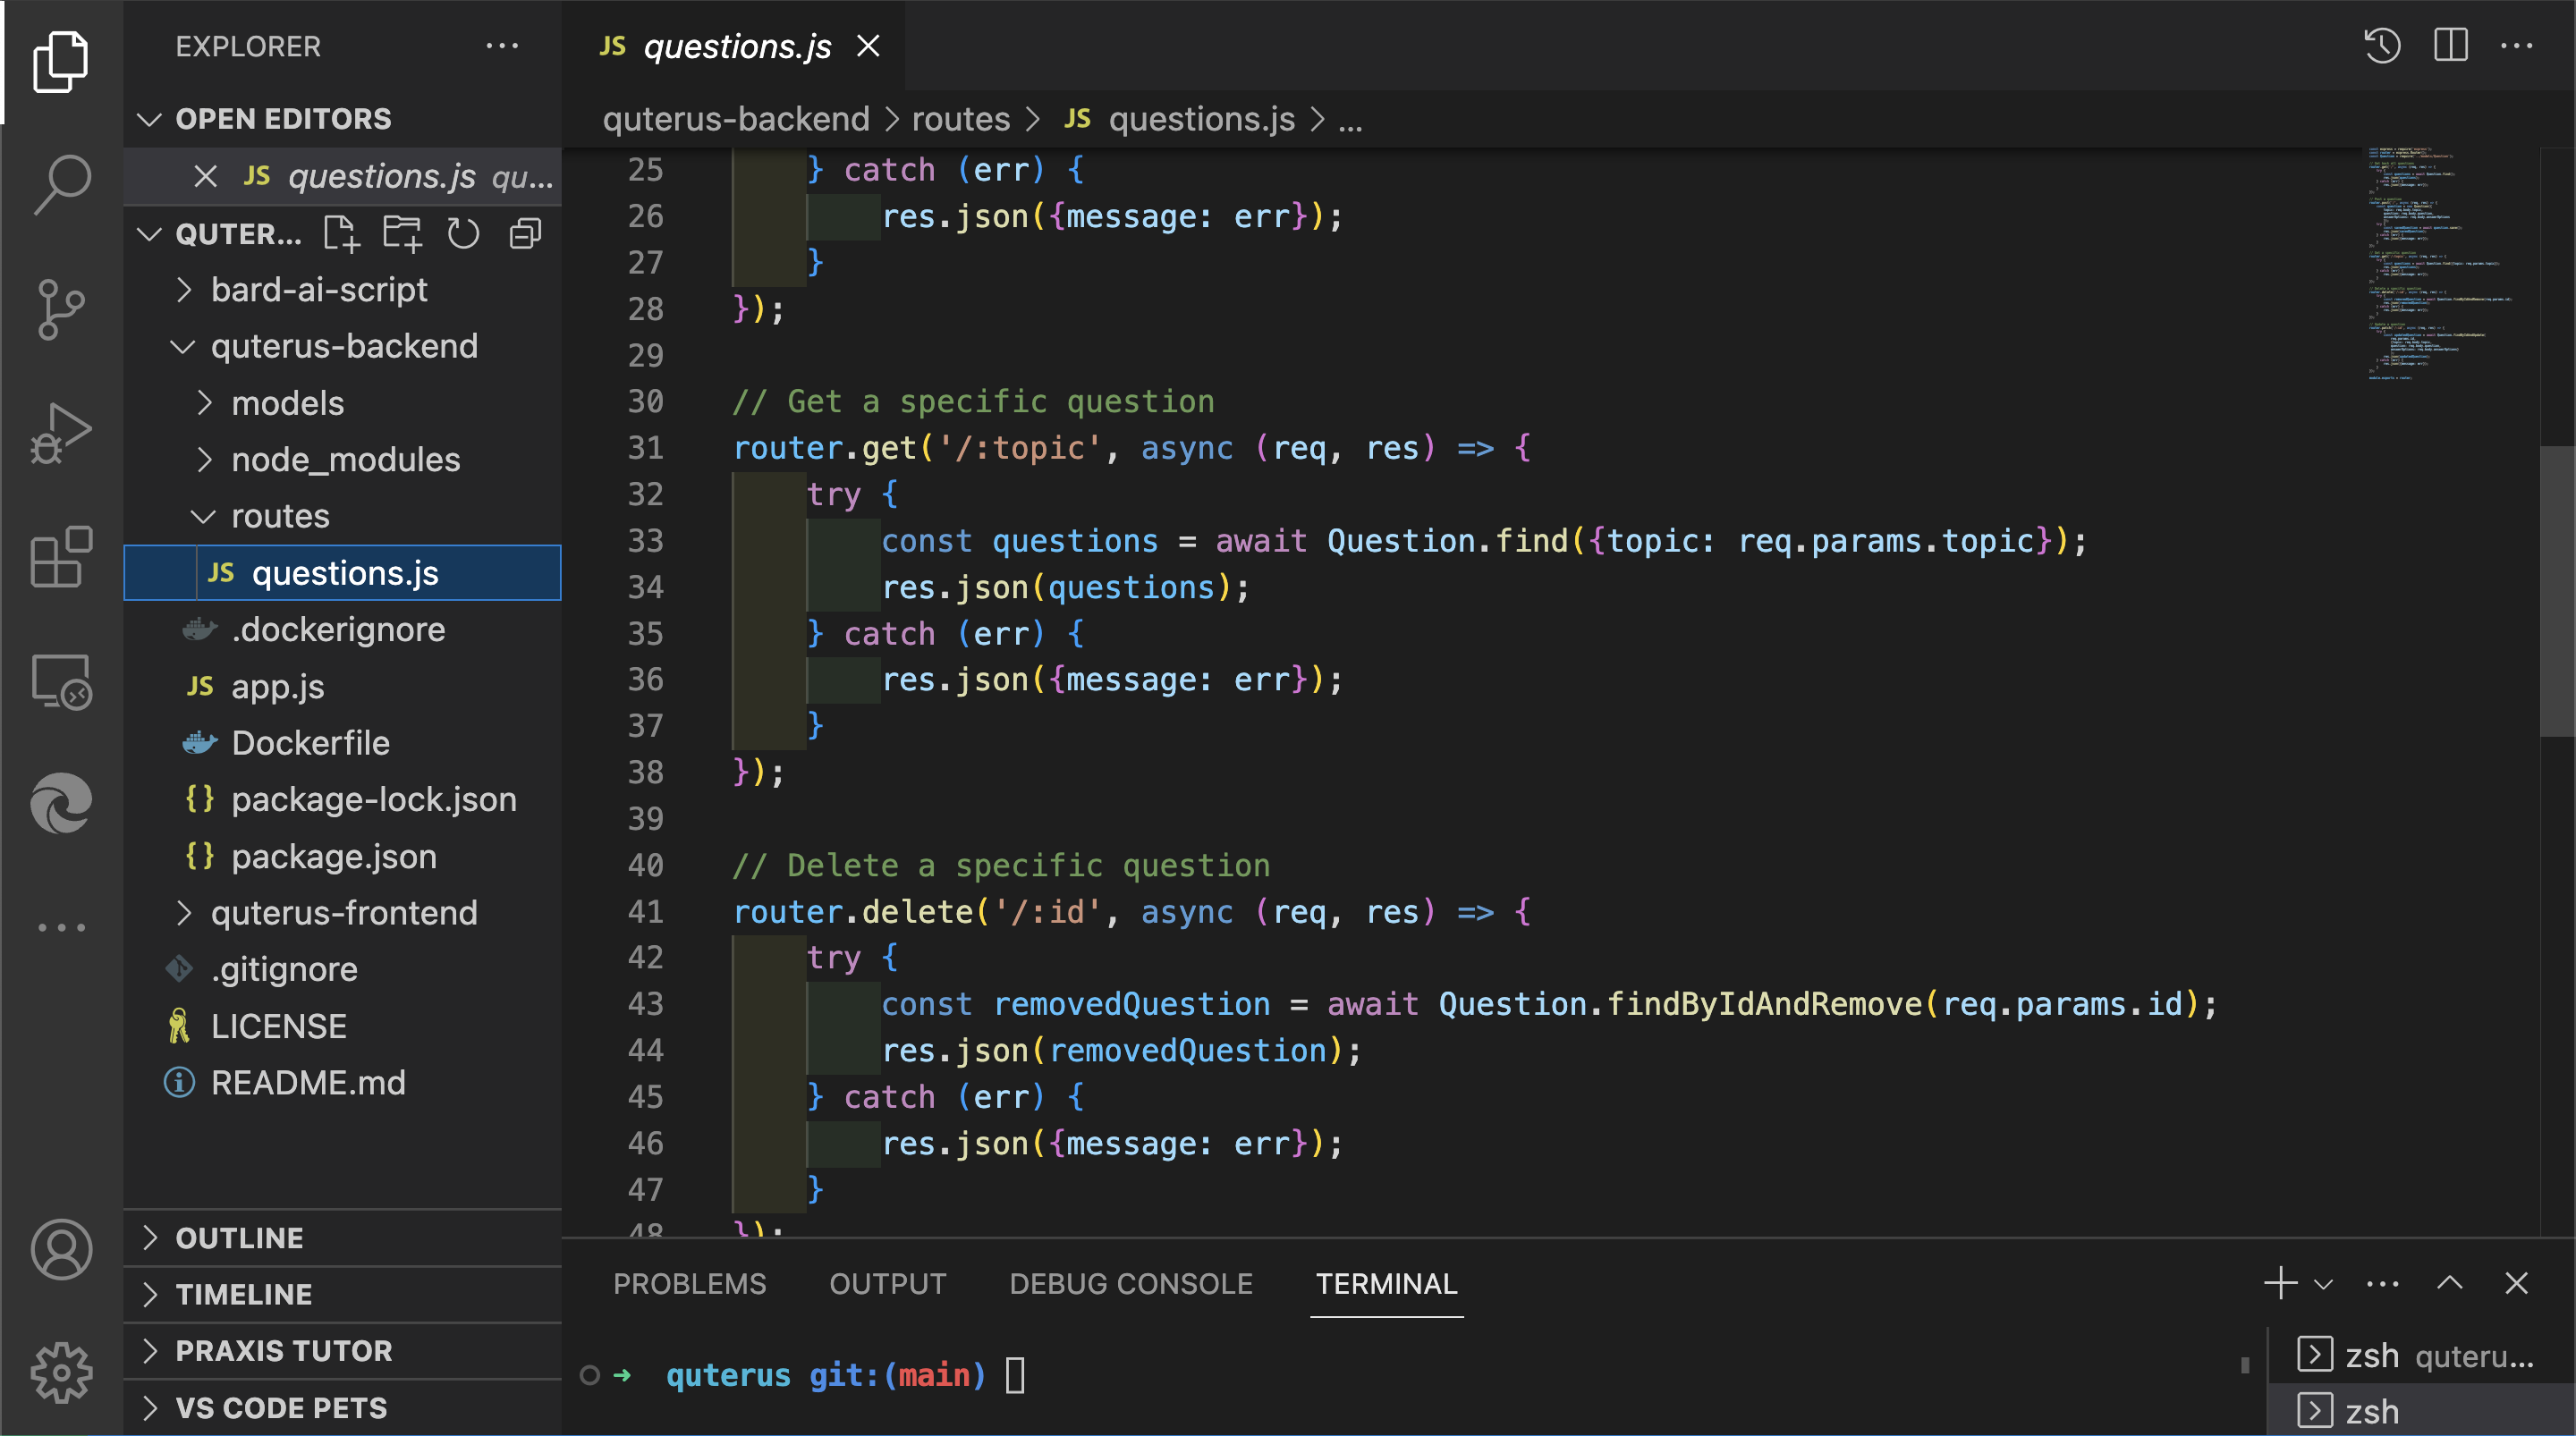
Task: Open the Remote Explorer view
Action: tap(61, 682)
